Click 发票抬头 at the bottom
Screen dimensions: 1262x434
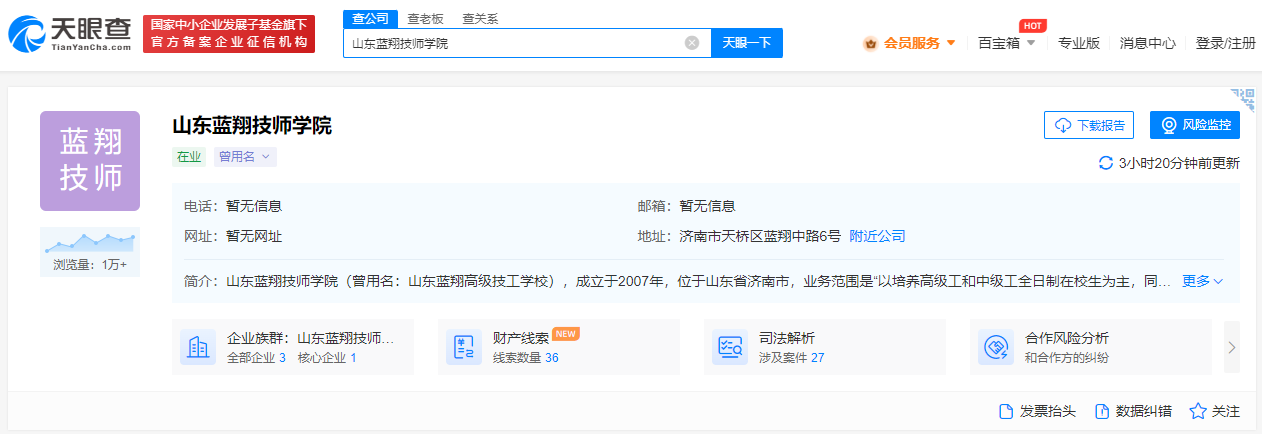click(1038, 411)
